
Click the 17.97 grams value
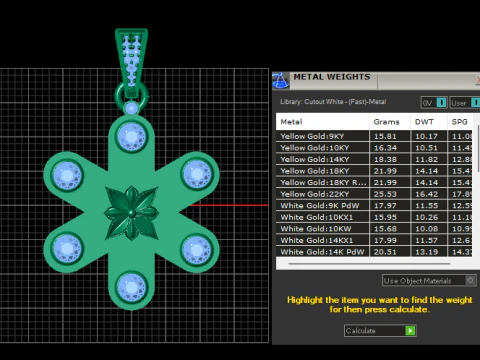tap(385, 206)
